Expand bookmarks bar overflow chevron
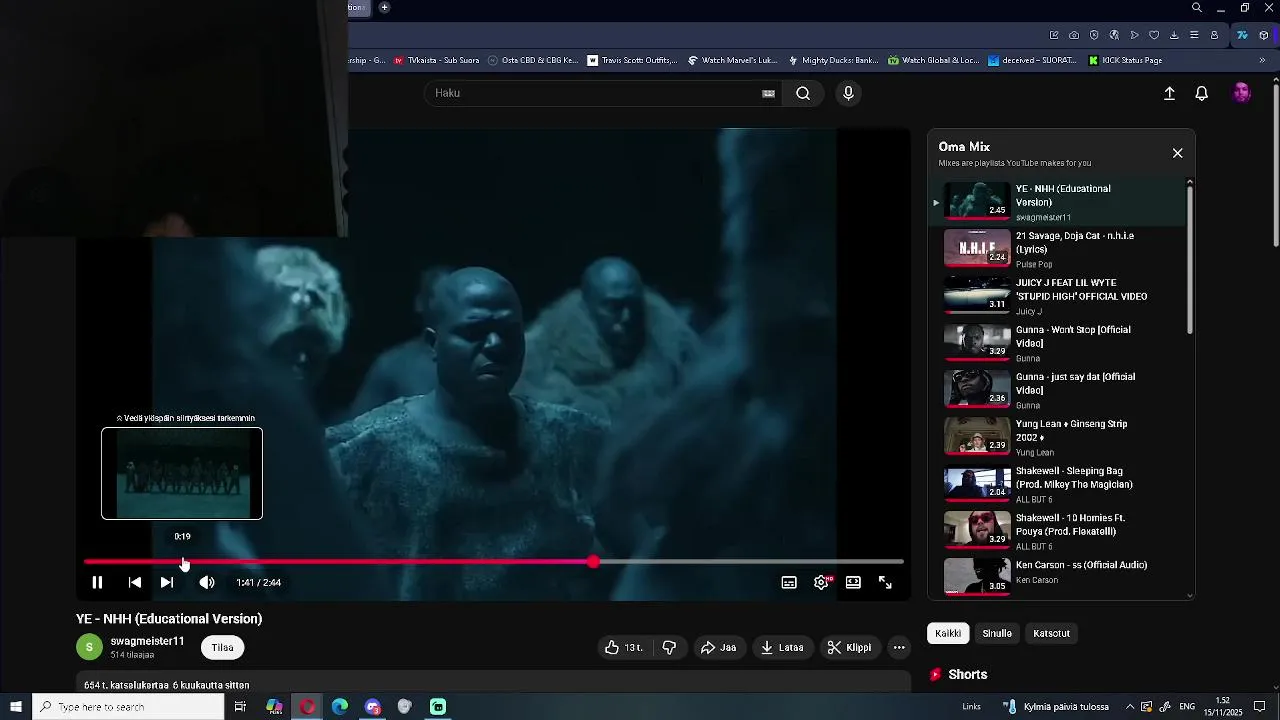Screen dimensions: 1280x720 click(1262, 60)
